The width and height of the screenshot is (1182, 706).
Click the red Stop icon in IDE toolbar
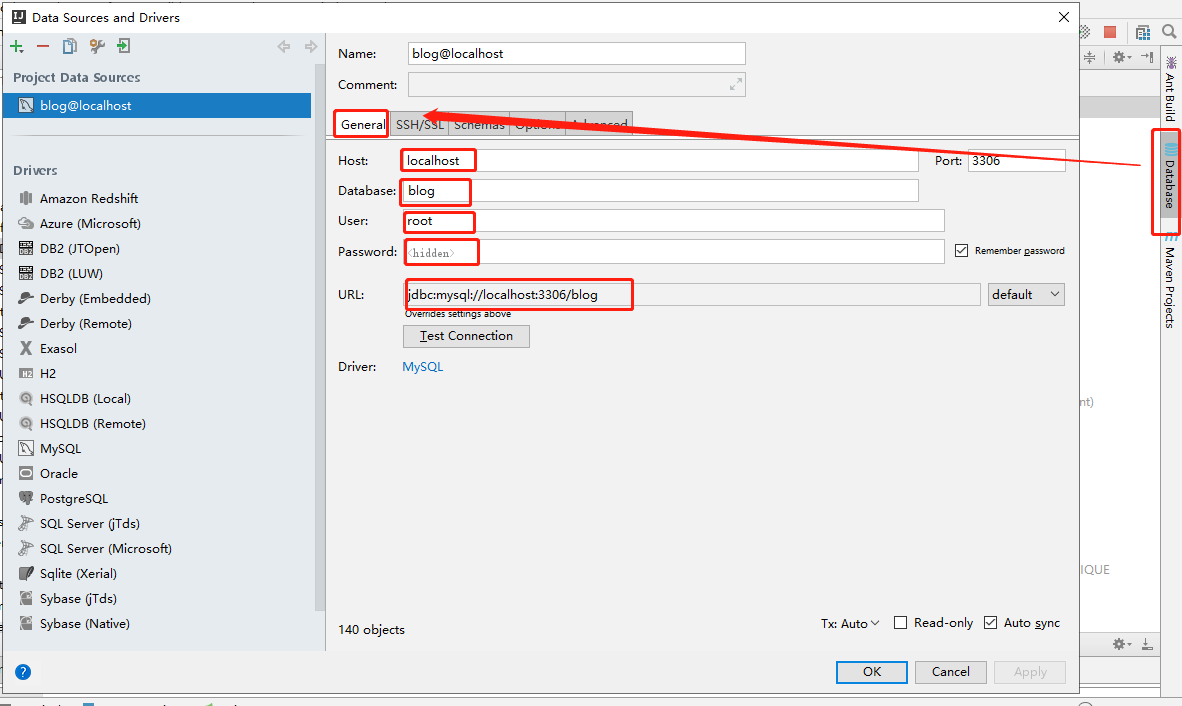(x=1110, y=32)
